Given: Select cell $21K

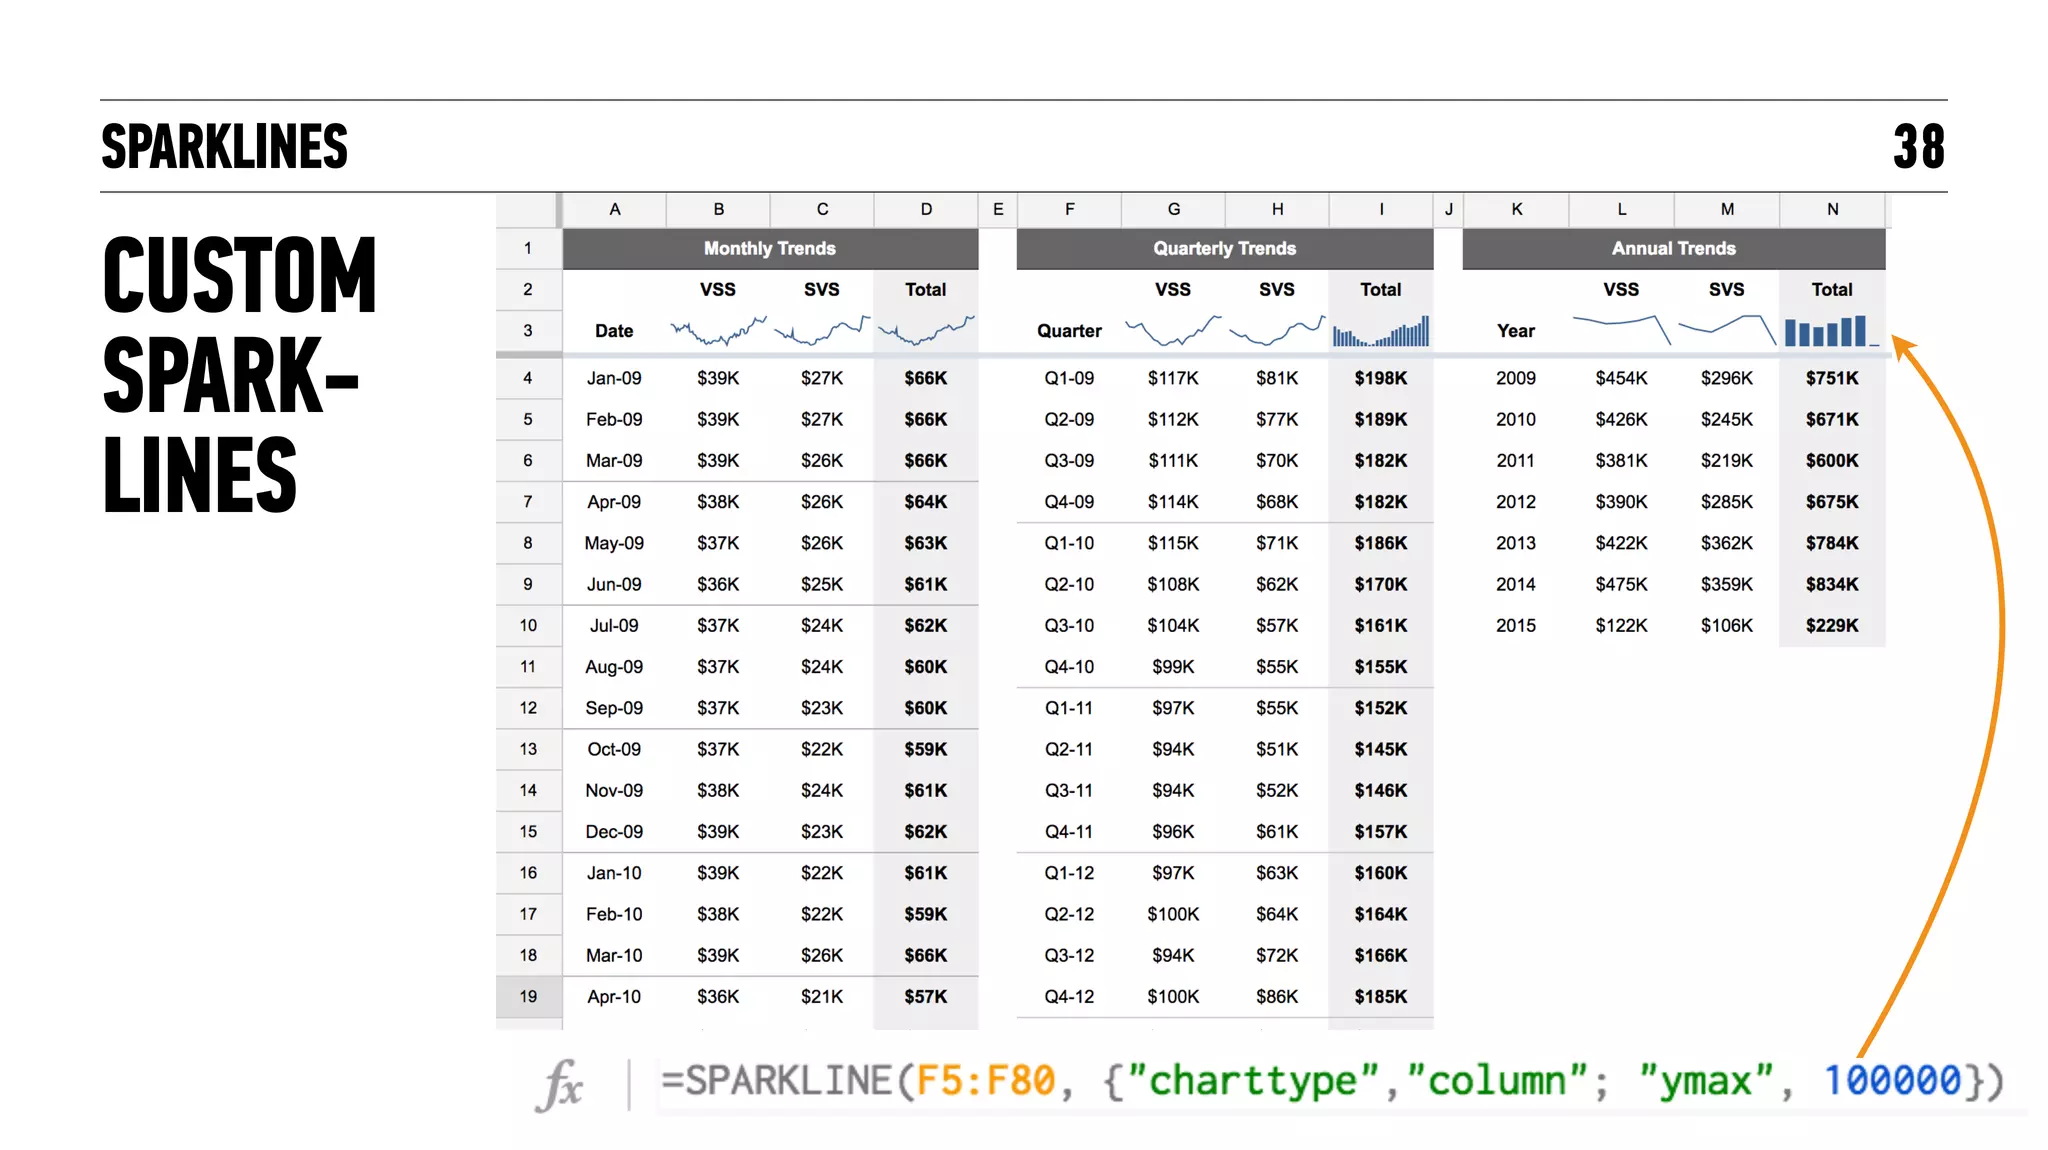Looking at the screenshot, I should click(x=822, y=996).
